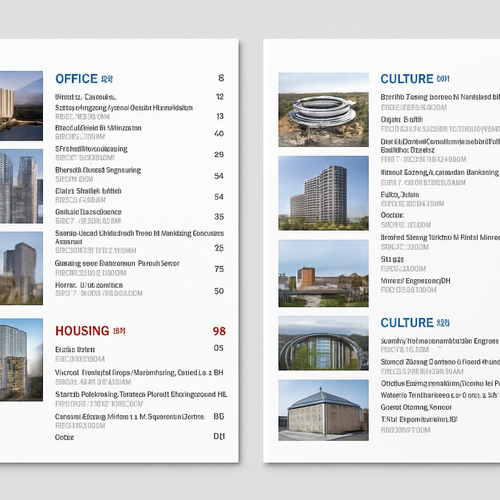500x500 pixels.
Task: Click the red HOUSING section heading
Action: [82, 331]
